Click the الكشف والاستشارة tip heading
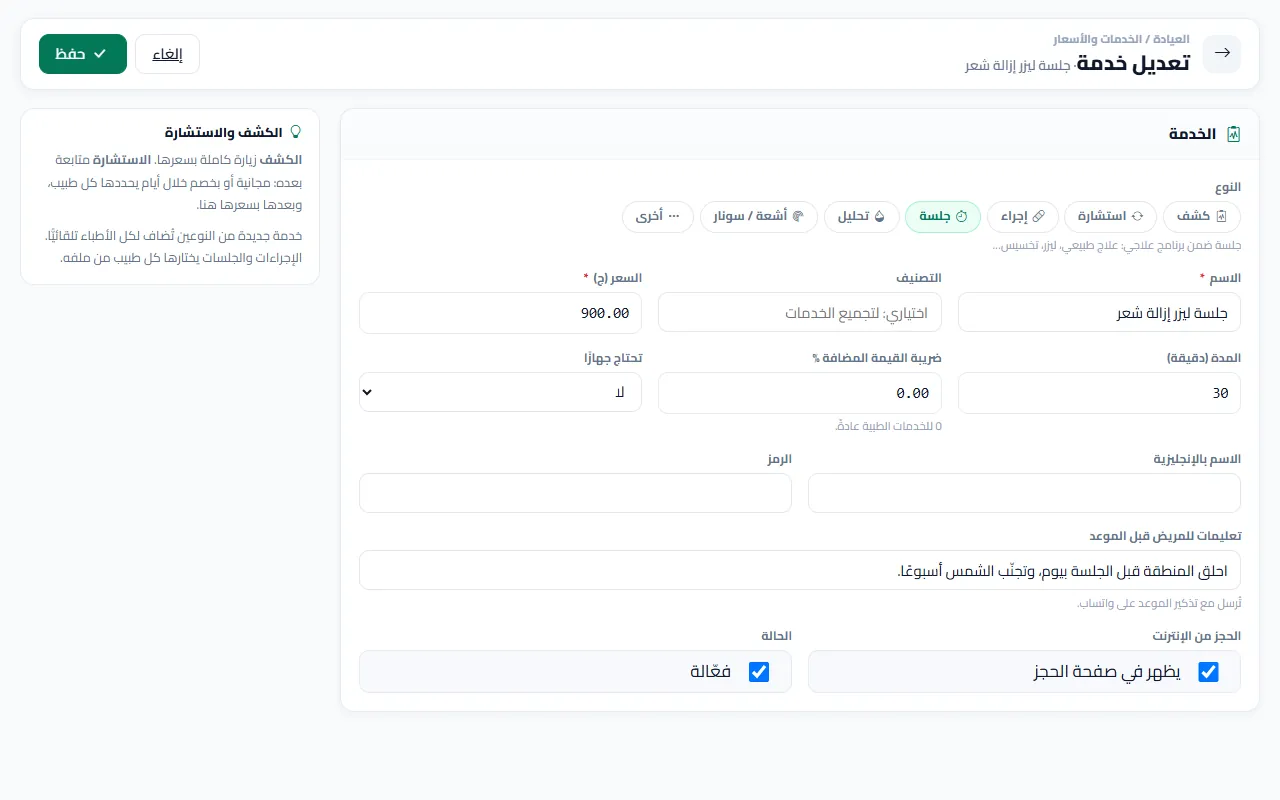Viewport: 1280px width, 800px height. 223,132
